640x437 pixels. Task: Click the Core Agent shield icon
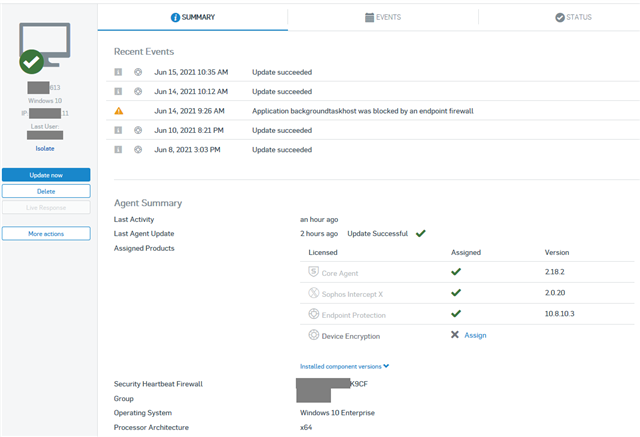pyautogui.click(x=313, y=272)
